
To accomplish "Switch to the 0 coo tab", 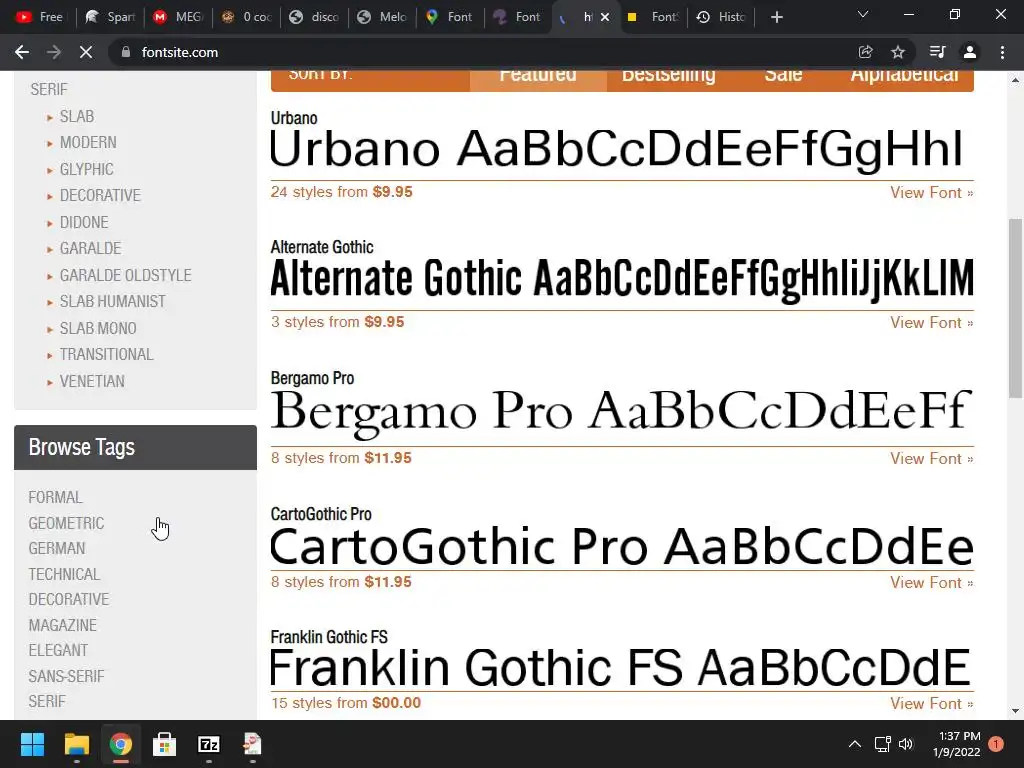I will click(246, 18).
